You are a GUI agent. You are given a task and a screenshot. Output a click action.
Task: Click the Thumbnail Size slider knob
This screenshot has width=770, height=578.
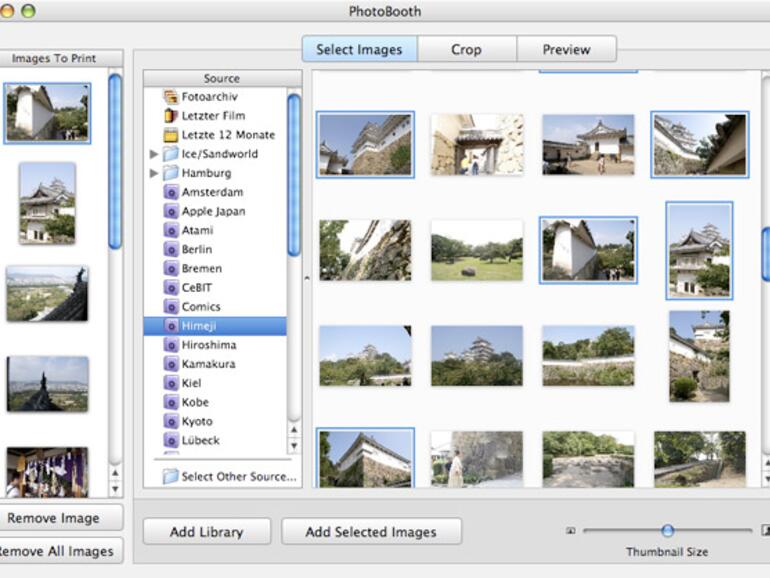click(667, 531)
